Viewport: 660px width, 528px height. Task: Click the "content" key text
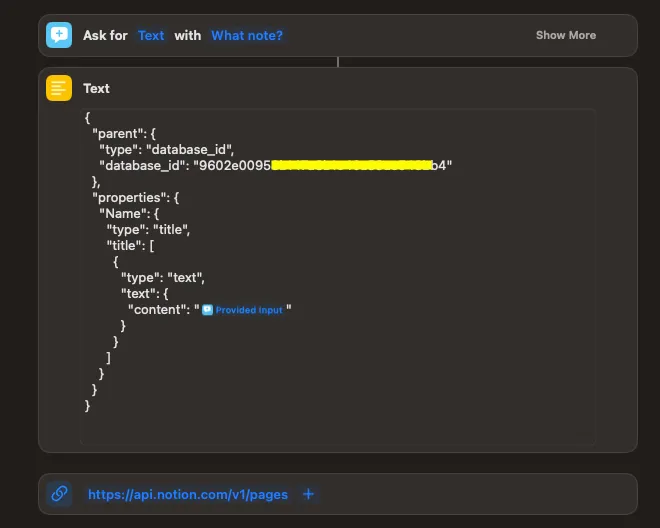coord(157,310)
